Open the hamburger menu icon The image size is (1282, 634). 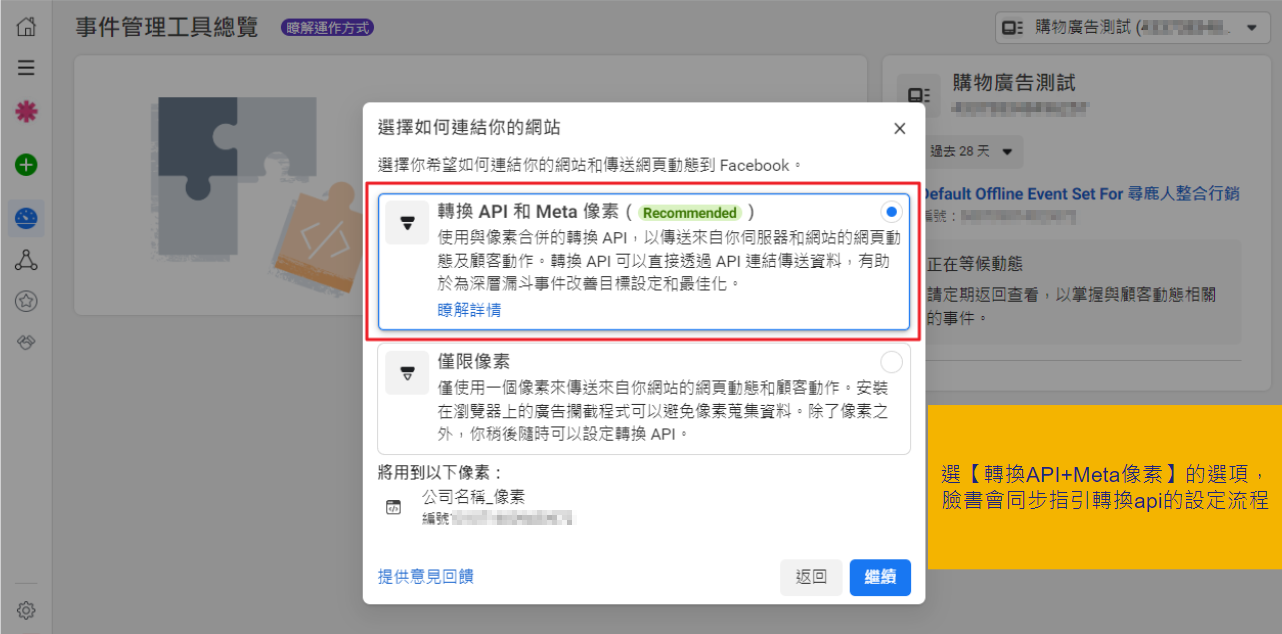27,68
